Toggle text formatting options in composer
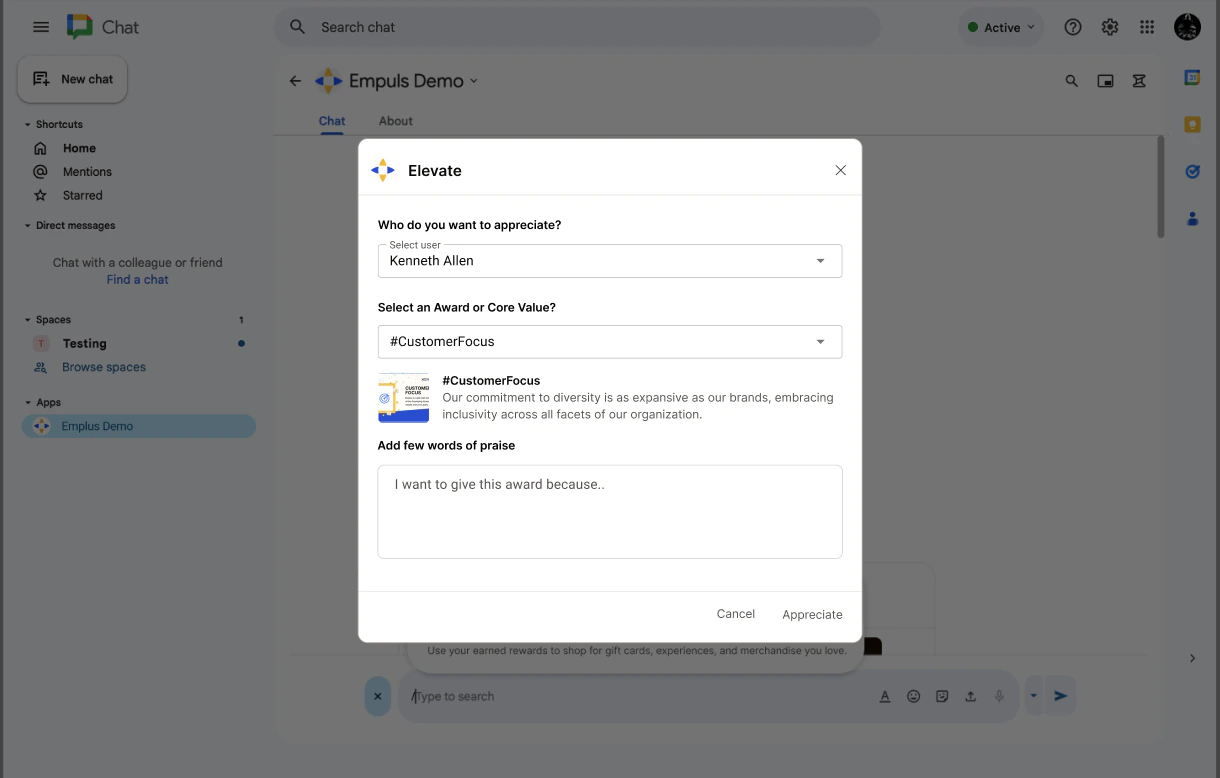Viewport: 1220px width, 778px height. [x=885, y=696]
